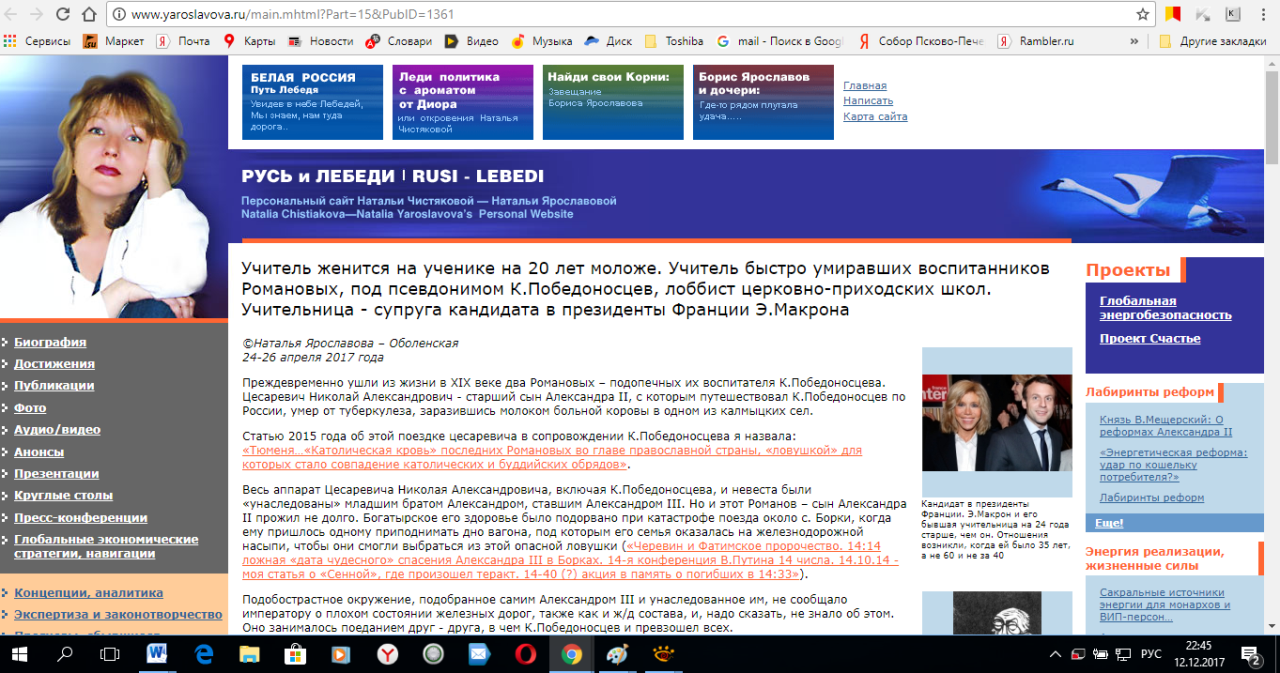Open Task View on the taskbar
1280x673 pixels.
click(x=111, y=653)
